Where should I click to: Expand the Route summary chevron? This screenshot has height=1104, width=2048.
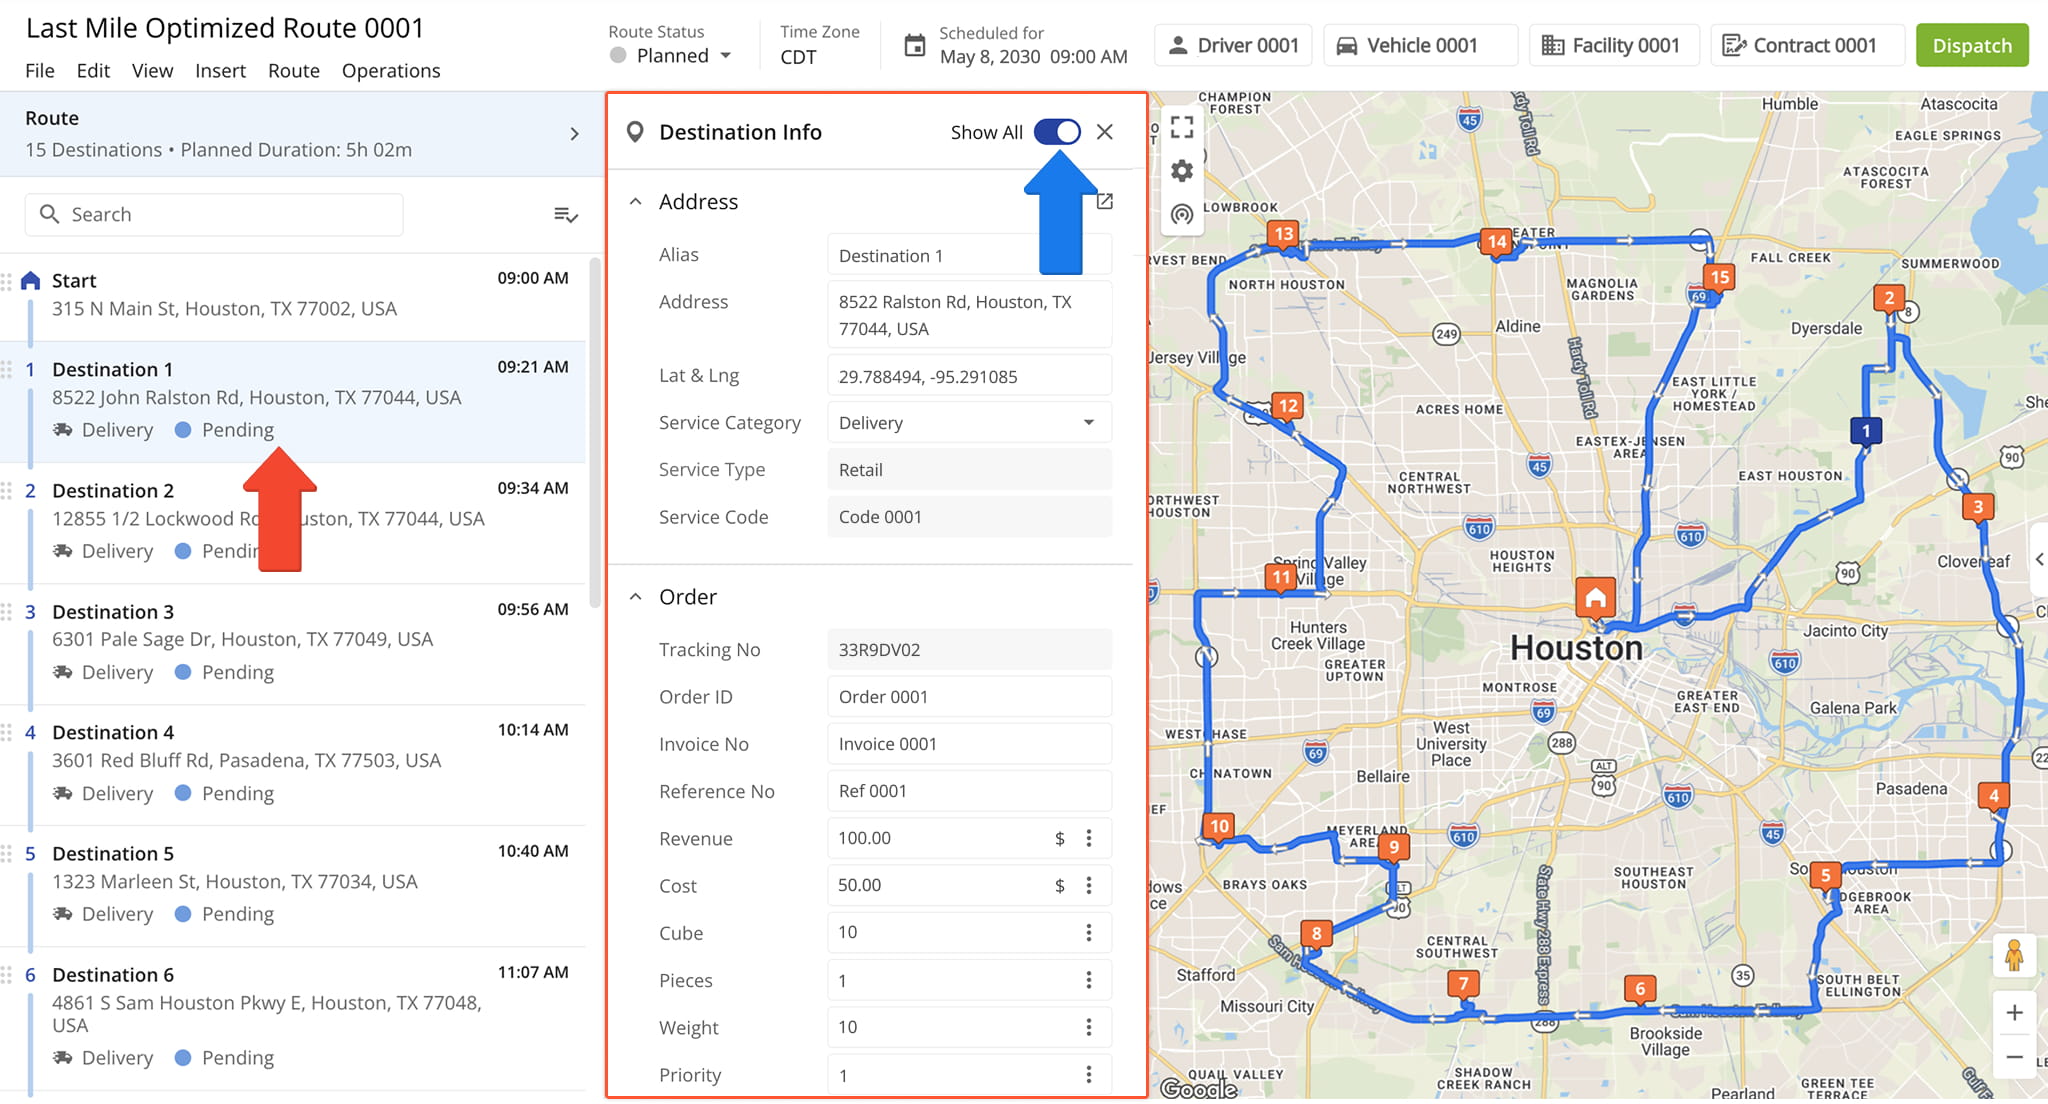click(574, 134)
